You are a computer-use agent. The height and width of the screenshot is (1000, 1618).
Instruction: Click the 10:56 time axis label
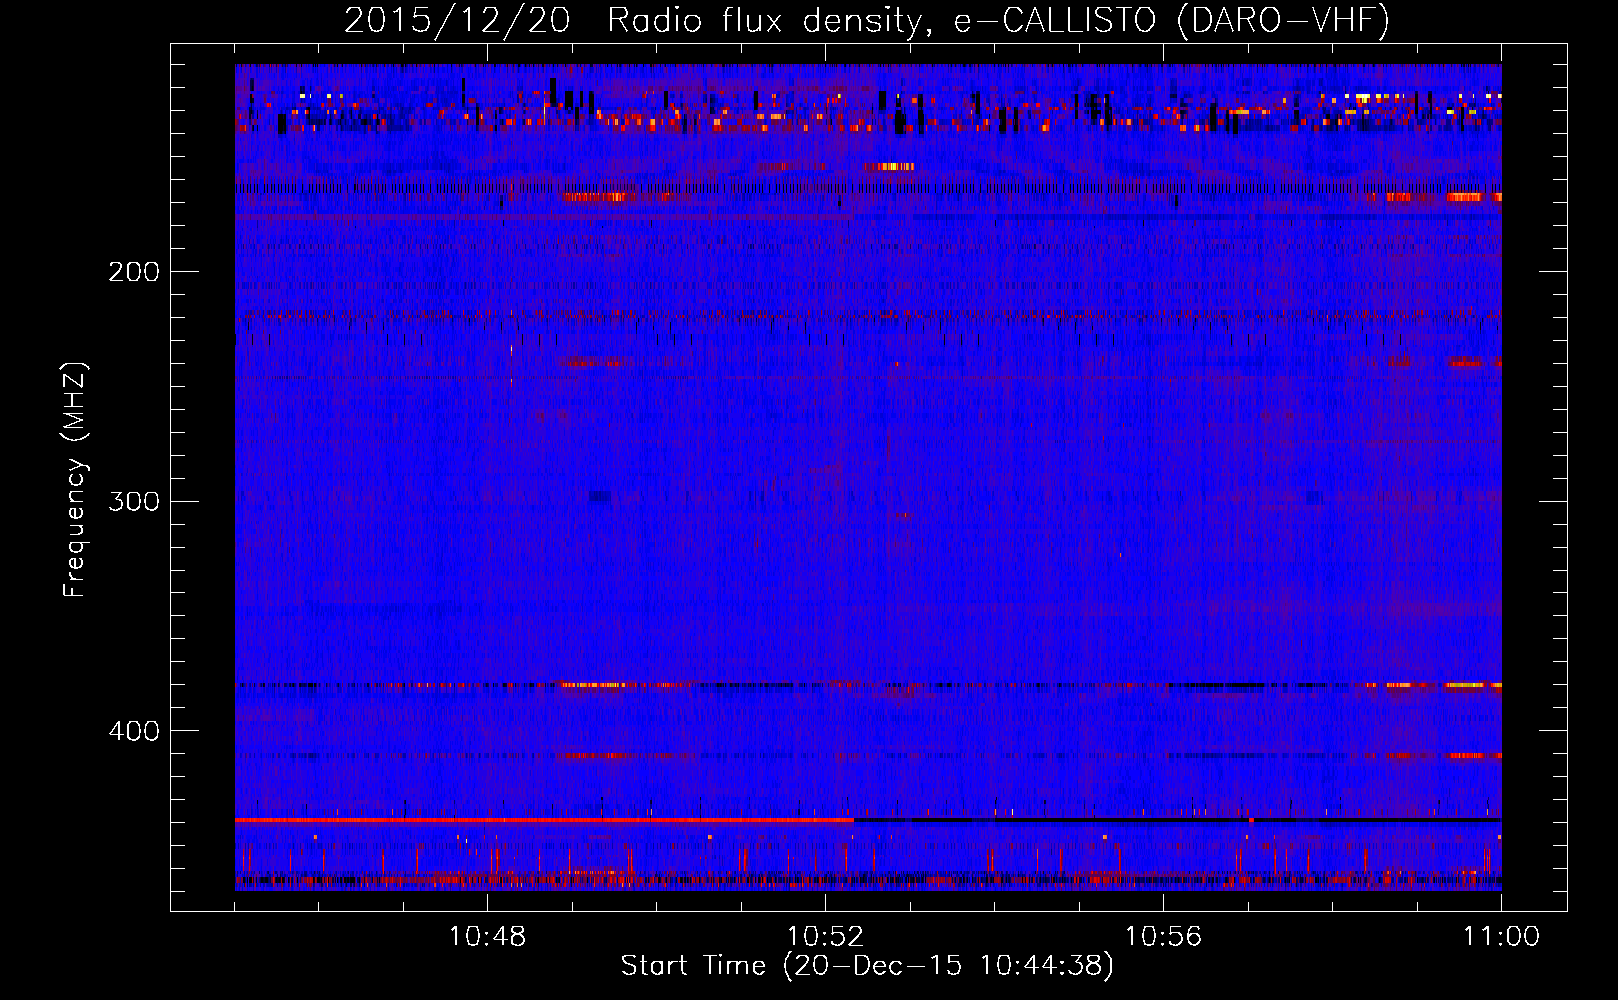point(1163,937)
